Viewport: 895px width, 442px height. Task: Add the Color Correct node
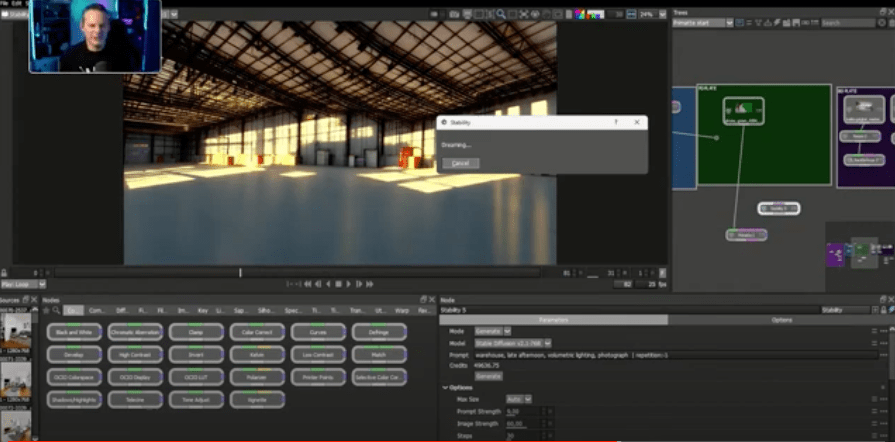point(257,332)
